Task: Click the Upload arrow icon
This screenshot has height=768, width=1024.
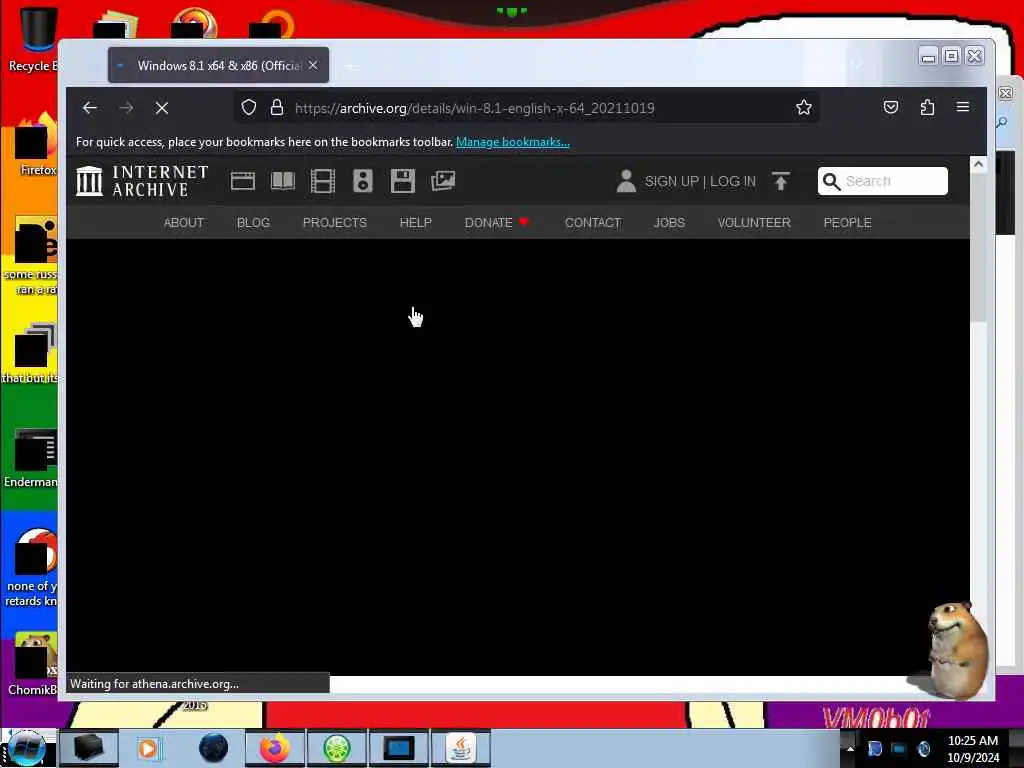Action: tap(781, 181)
